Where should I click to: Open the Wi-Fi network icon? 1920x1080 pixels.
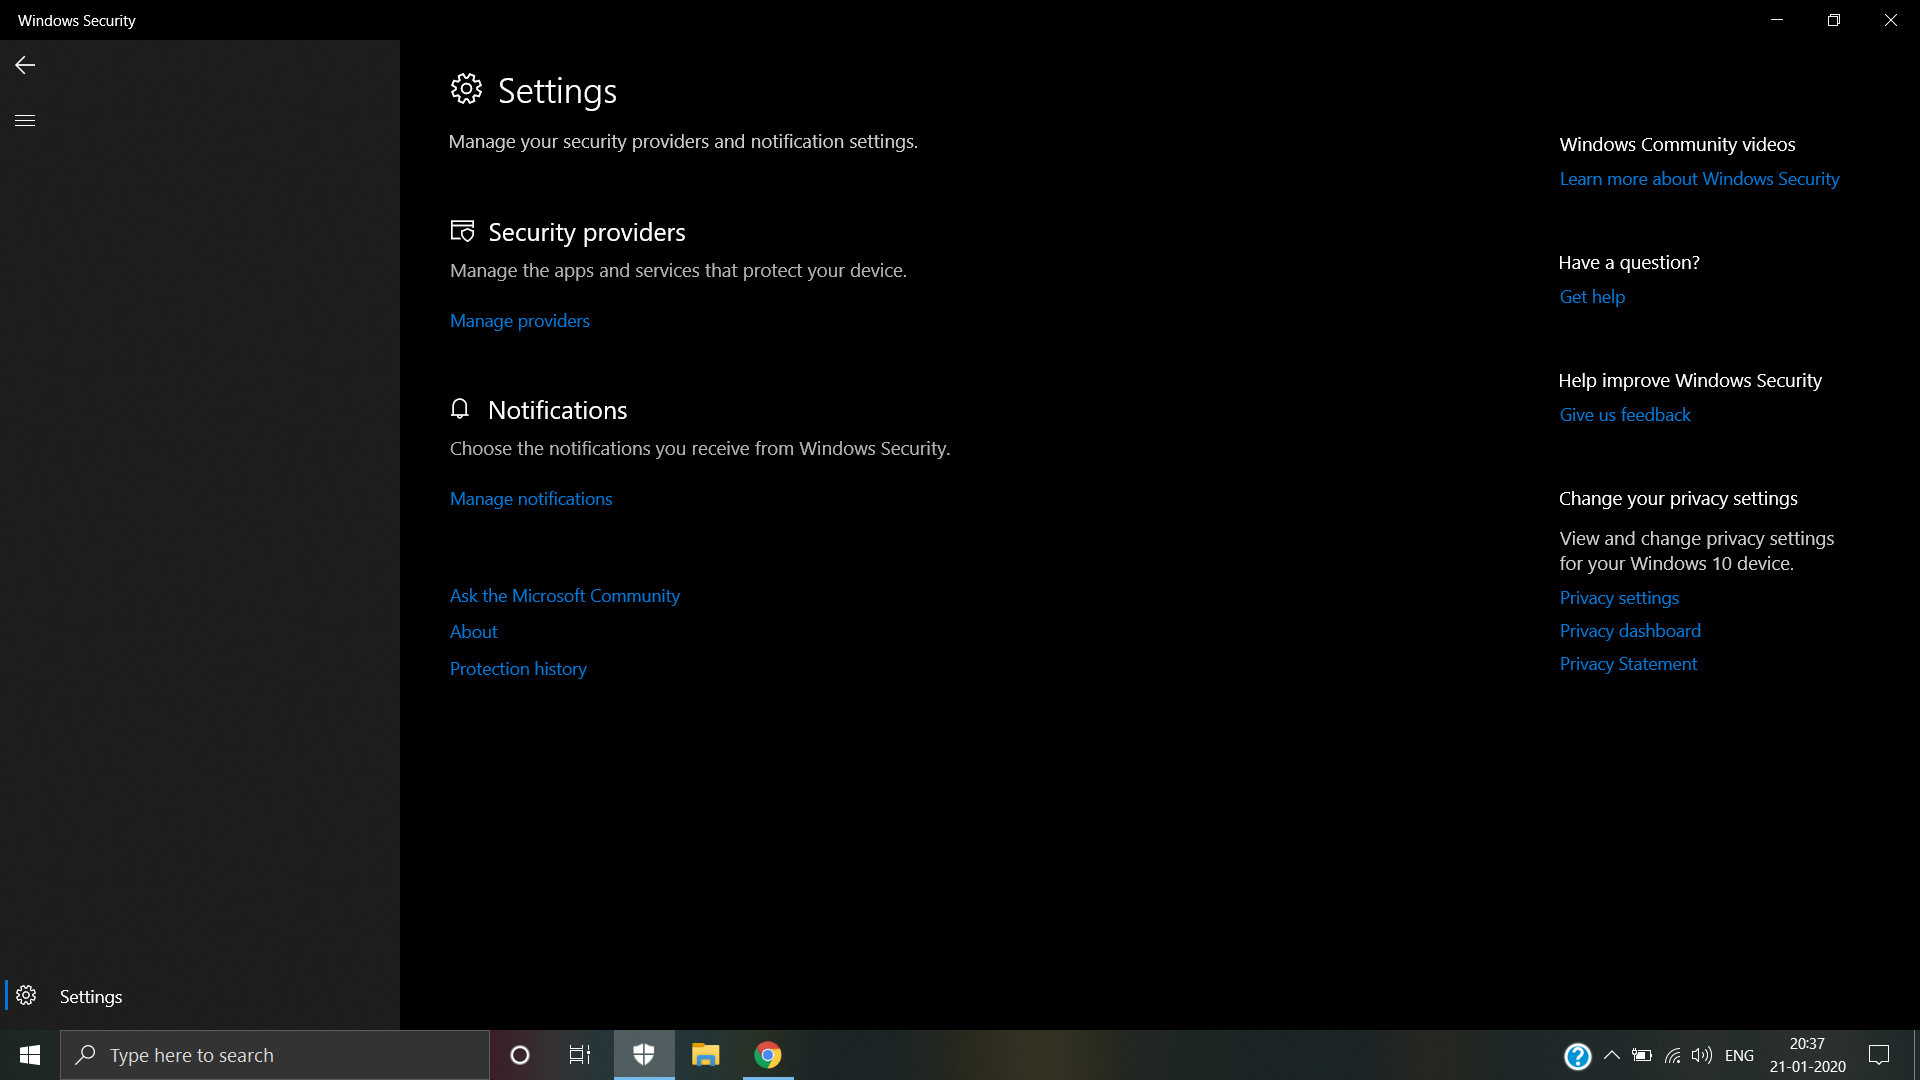[1672, 1055]
